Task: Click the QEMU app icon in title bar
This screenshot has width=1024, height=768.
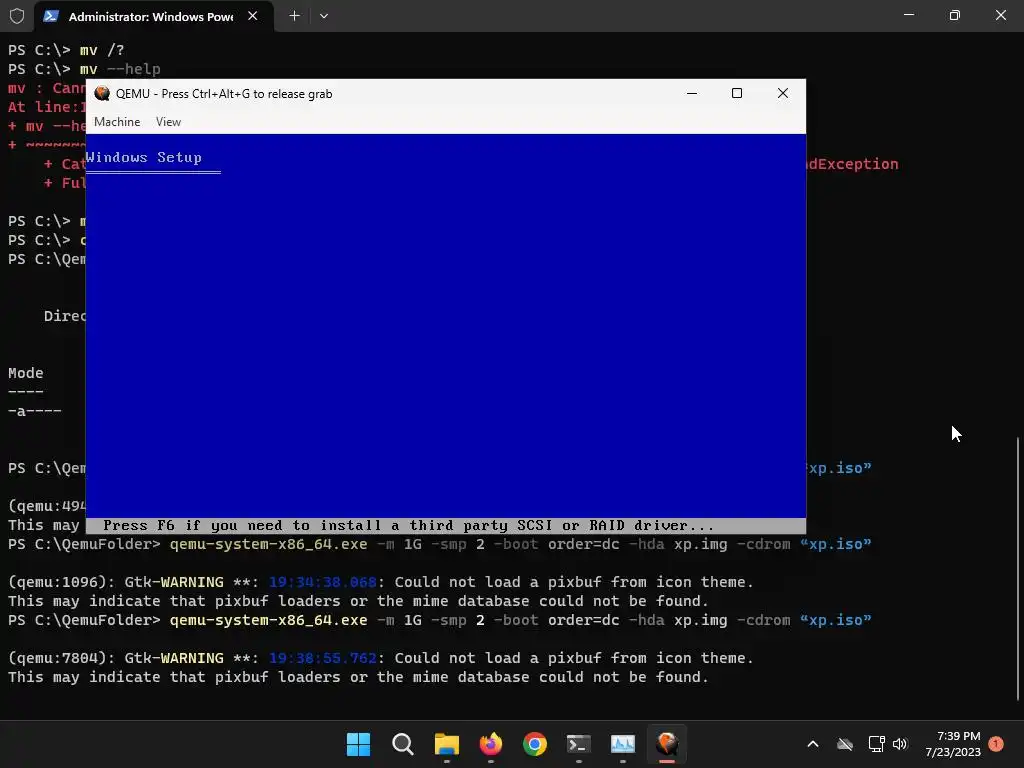Action: [102, 93]
